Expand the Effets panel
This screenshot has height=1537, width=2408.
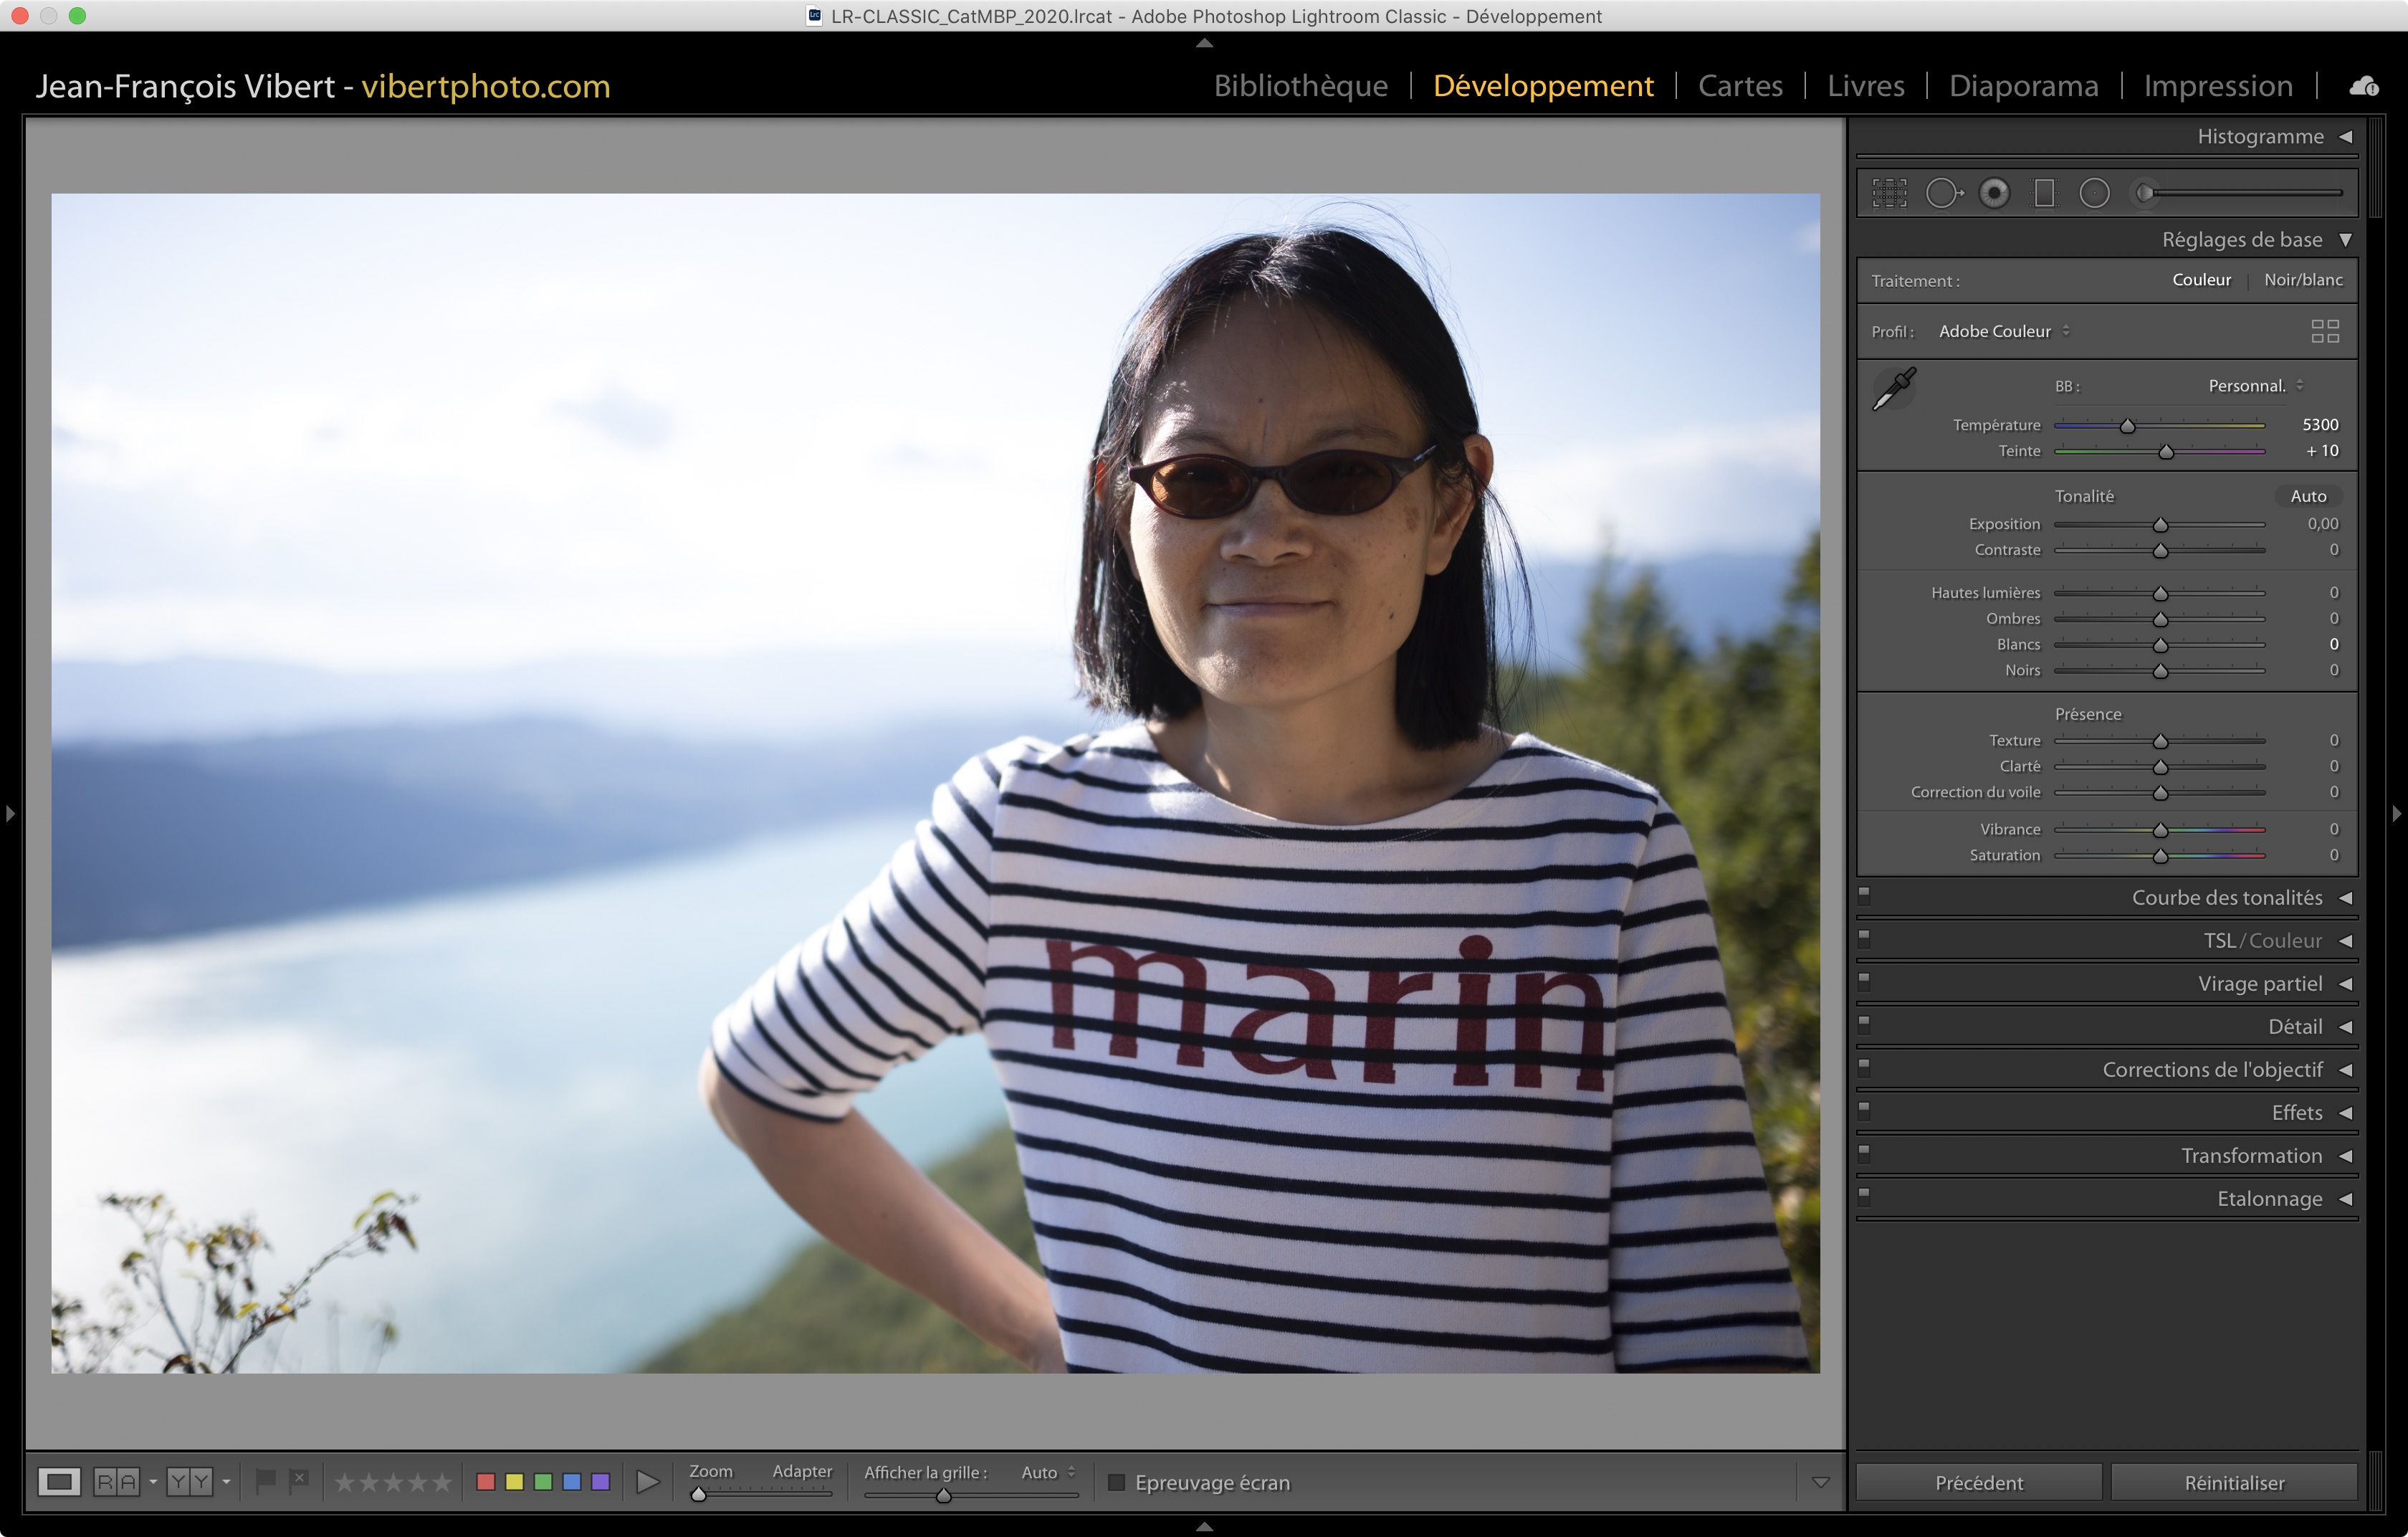click(2296, 1113)
